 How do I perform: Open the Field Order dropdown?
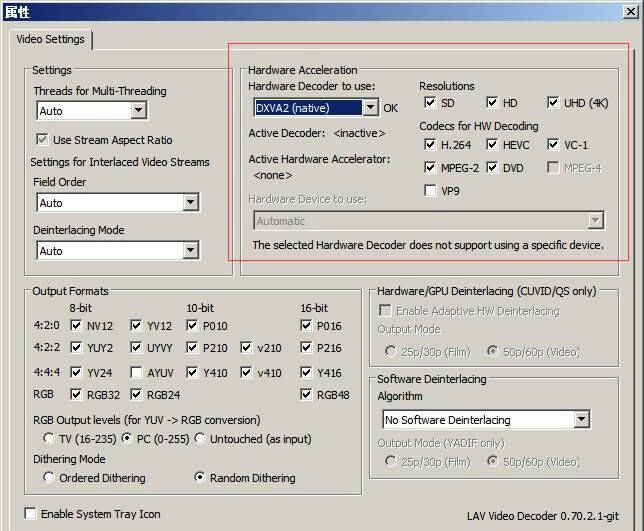point(118,202)
